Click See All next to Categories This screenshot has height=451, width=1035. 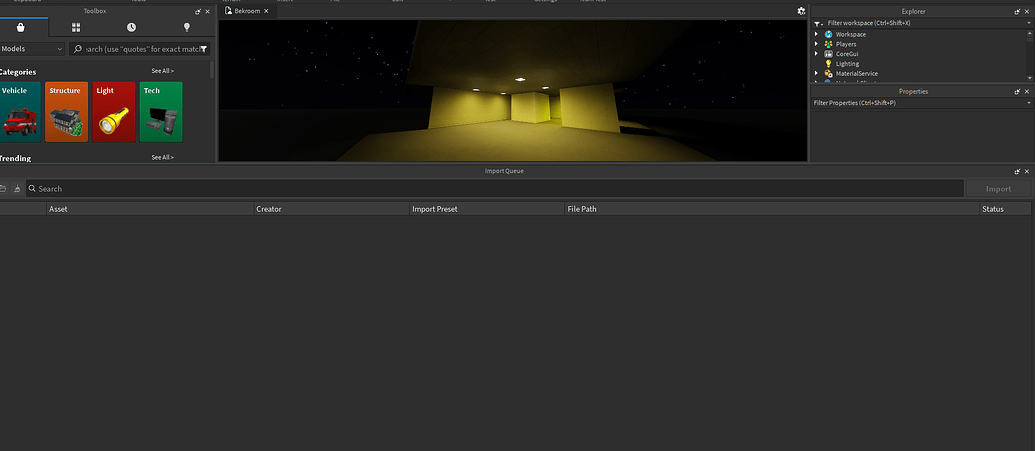click(x=162, y=71)
